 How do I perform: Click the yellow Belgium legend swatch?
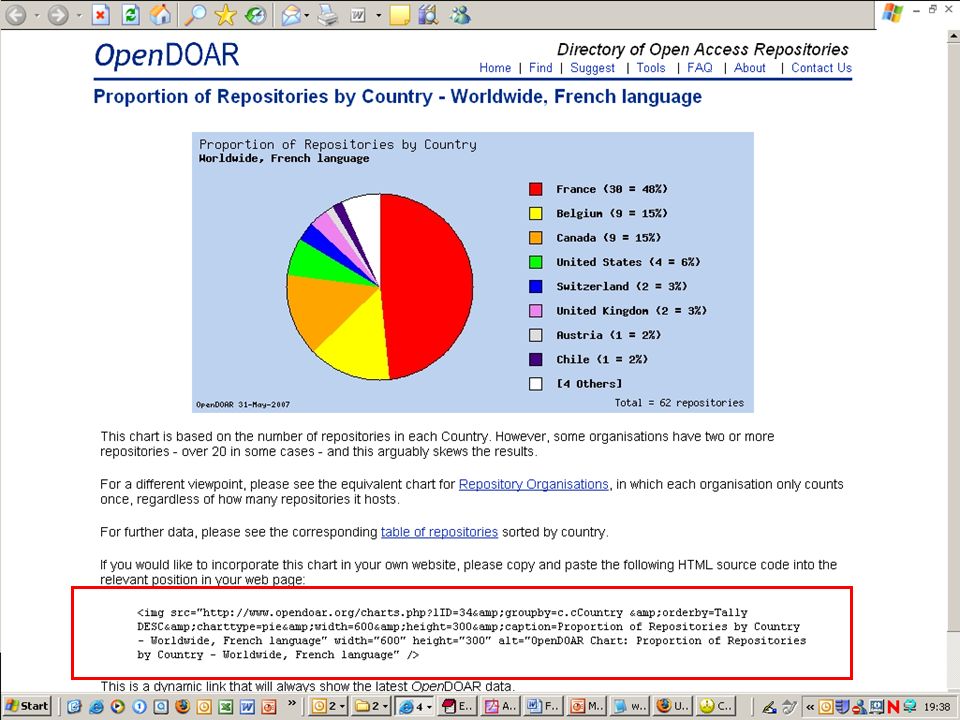[x=536, y=214]
